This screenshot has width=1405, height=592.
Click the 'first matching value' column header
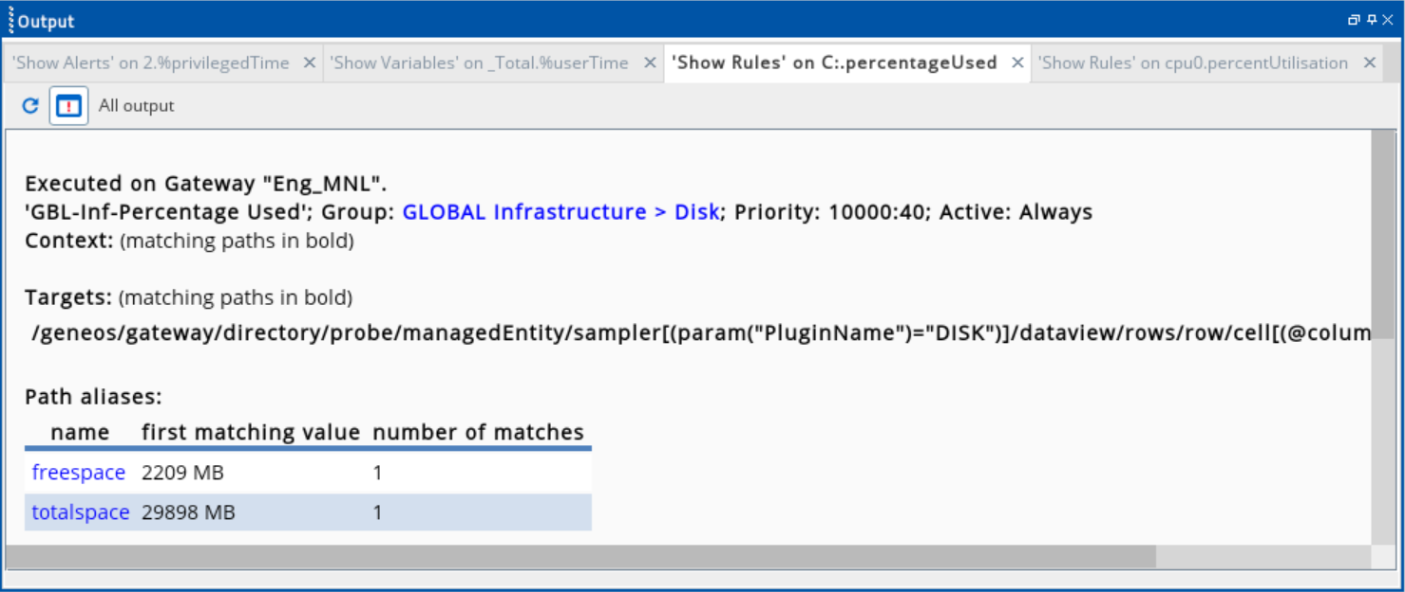click(x=250, y=432)
